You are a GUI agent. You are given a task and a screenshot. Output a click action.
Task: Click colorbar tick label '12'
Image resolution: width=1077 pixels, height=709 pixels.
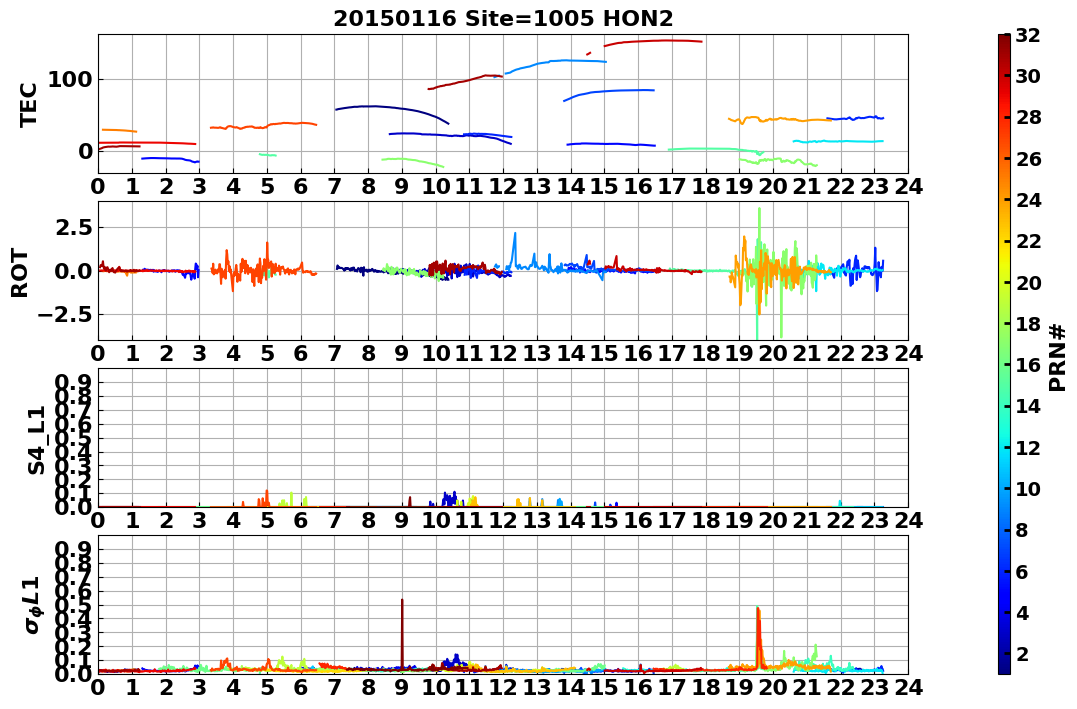pyautogui.click(x=1028, y=447)
